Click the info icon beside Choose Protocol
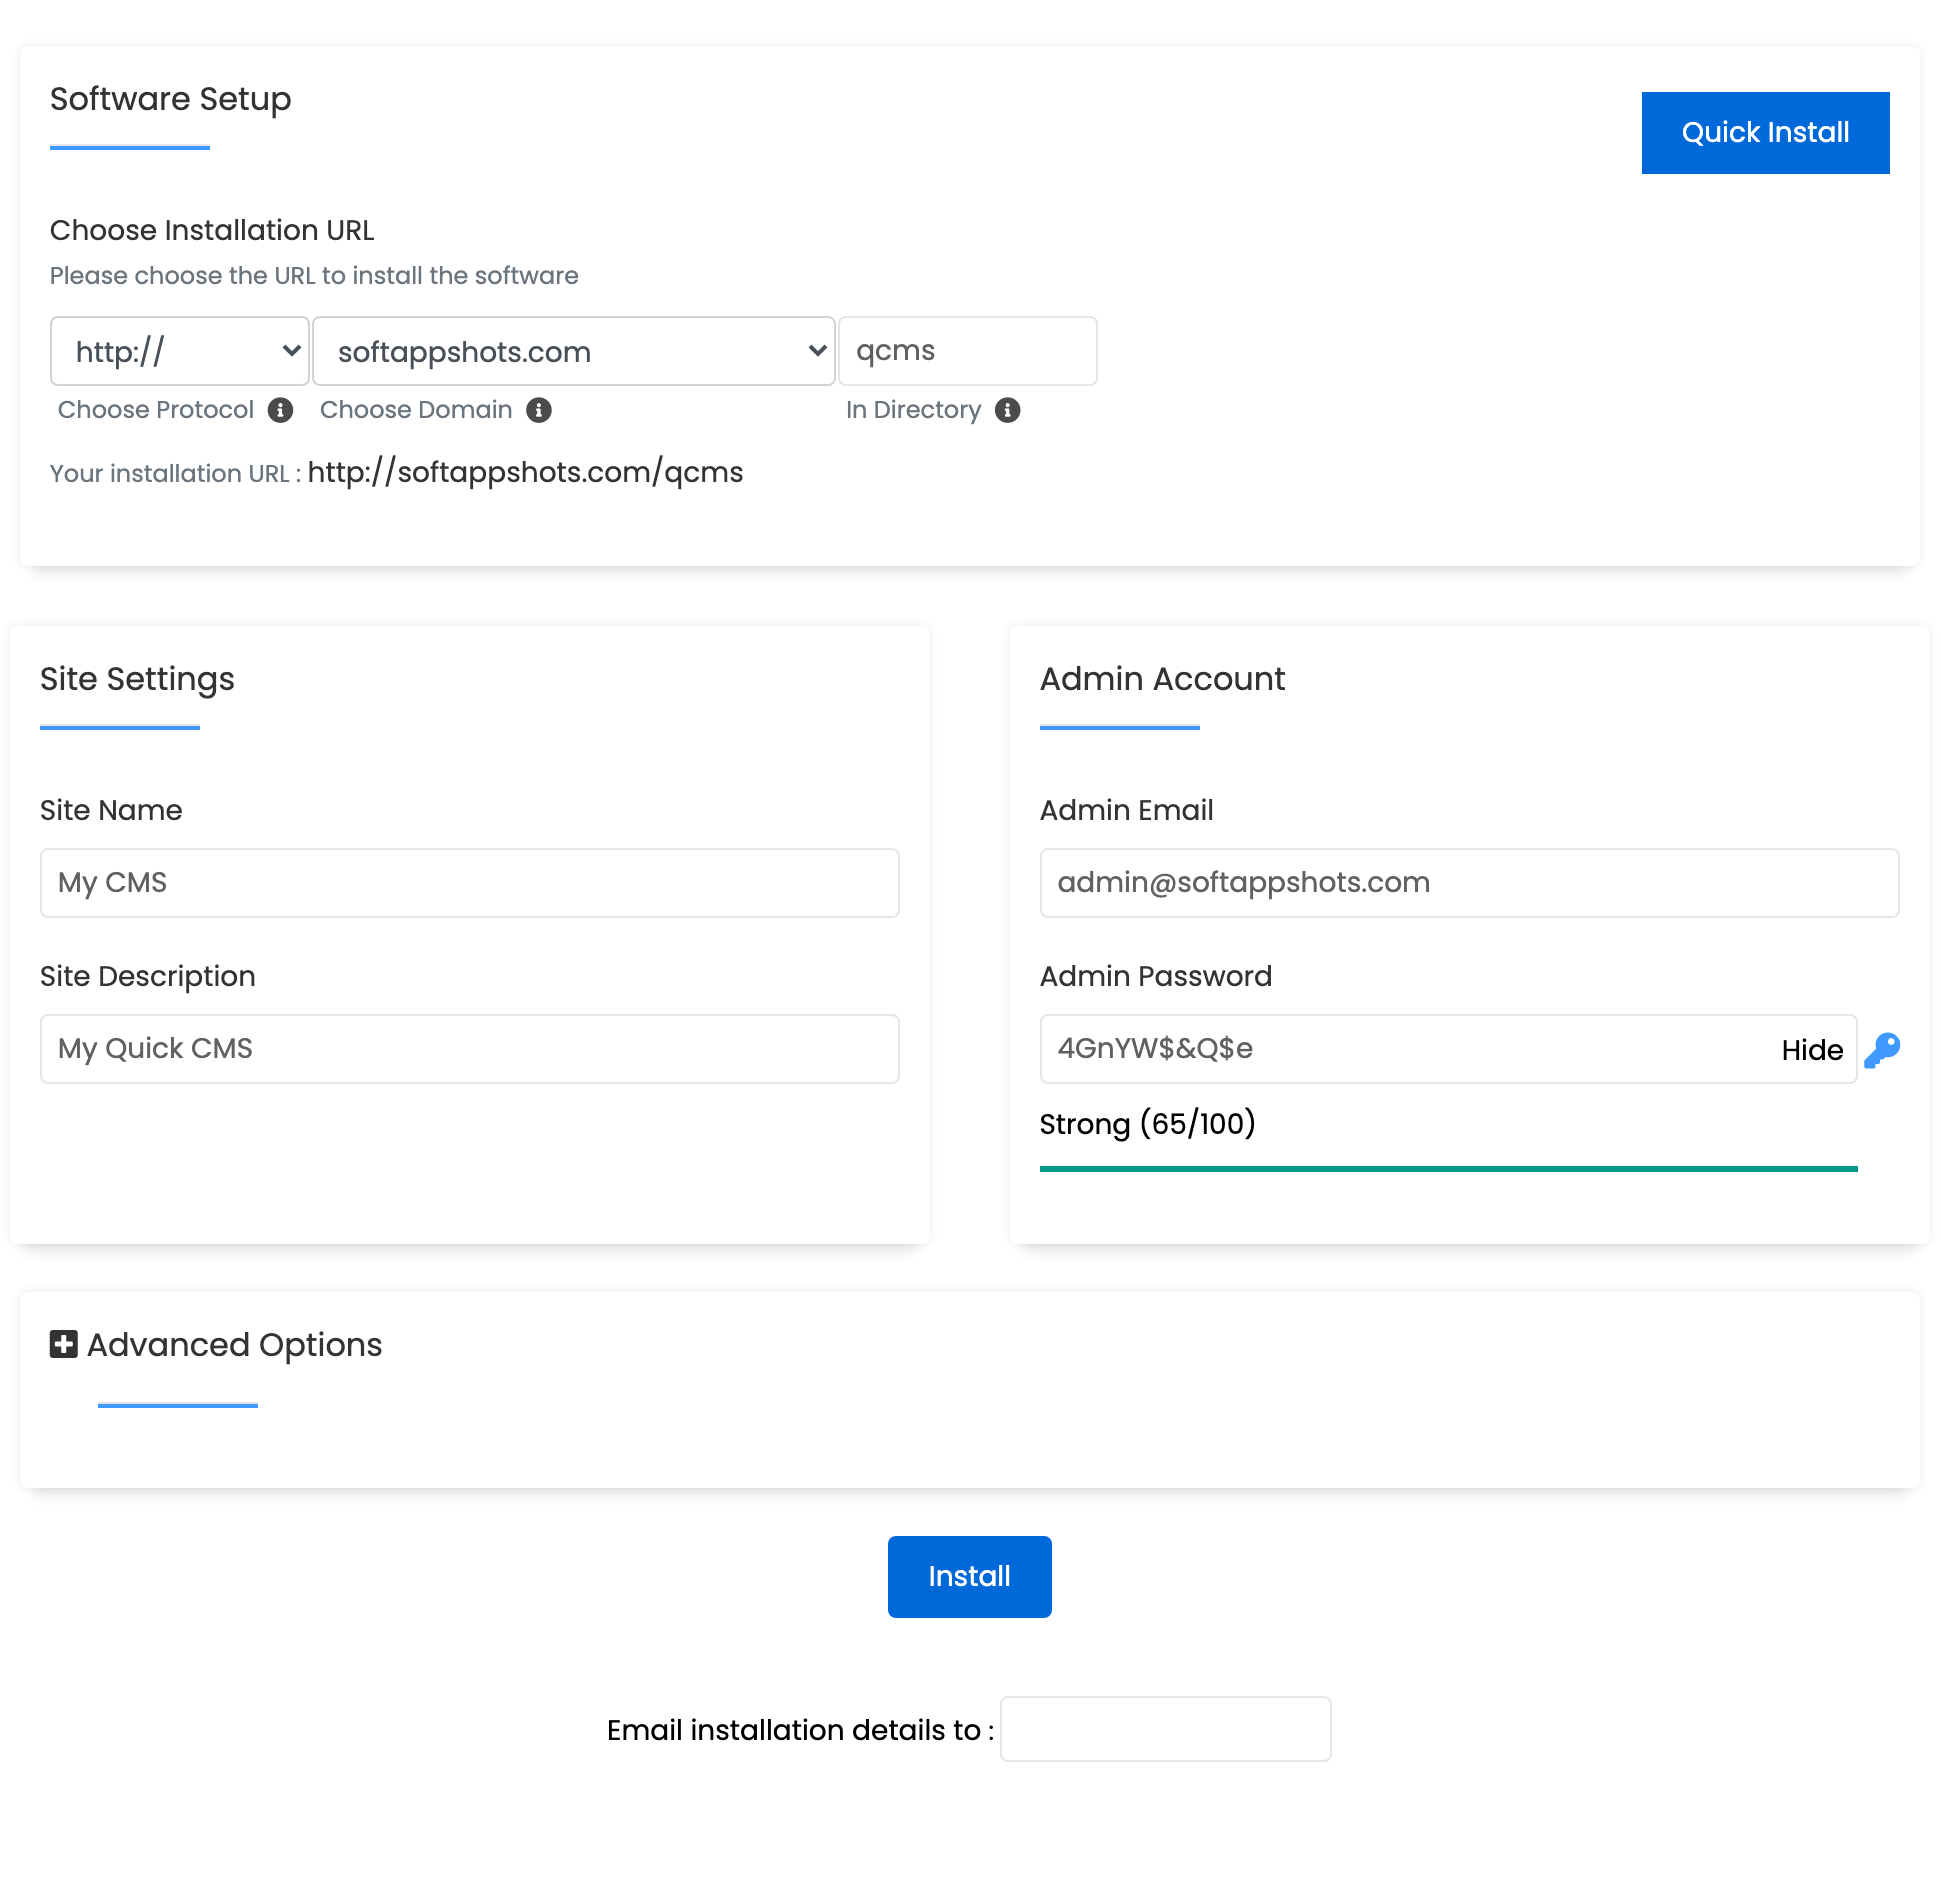The height and width of the screenshot is (1880, 1940). click(282, 409)
